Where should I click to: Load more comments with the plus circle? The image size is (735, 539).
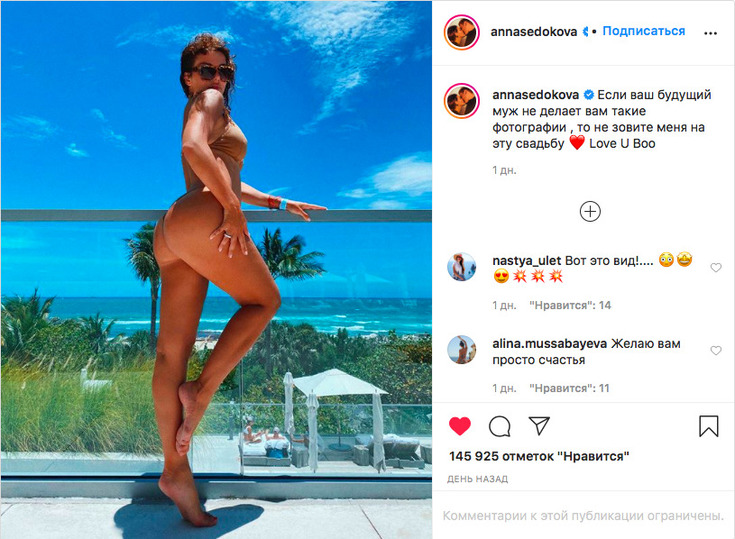coord(590,211)
